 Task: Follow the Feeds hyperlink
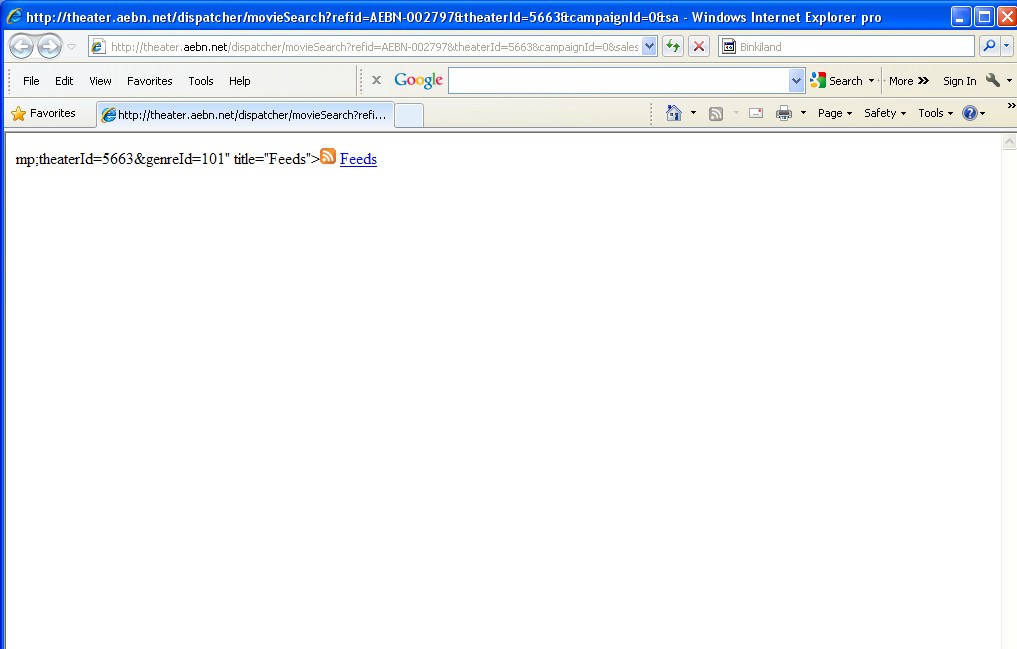(358, 159)
